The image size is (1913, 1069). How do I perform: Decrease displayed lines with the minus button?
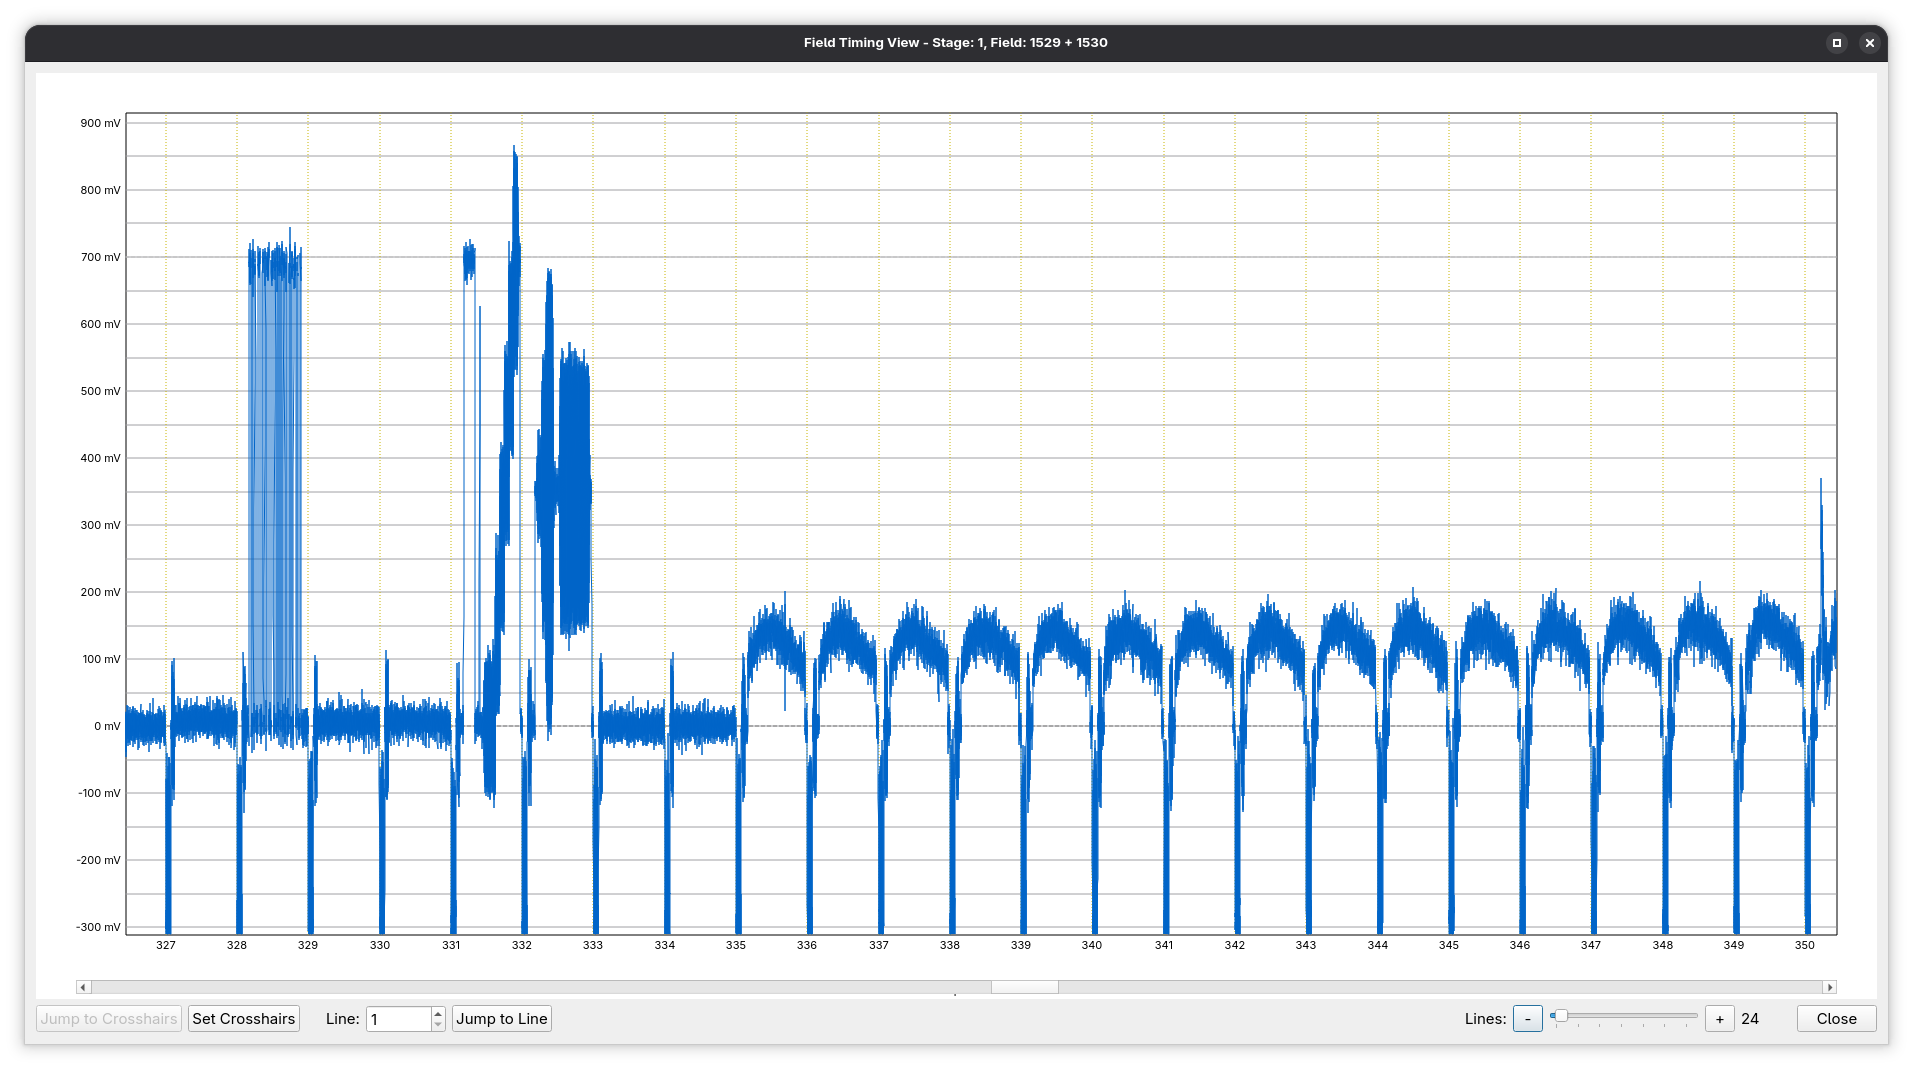(x=1527, y=1018)
